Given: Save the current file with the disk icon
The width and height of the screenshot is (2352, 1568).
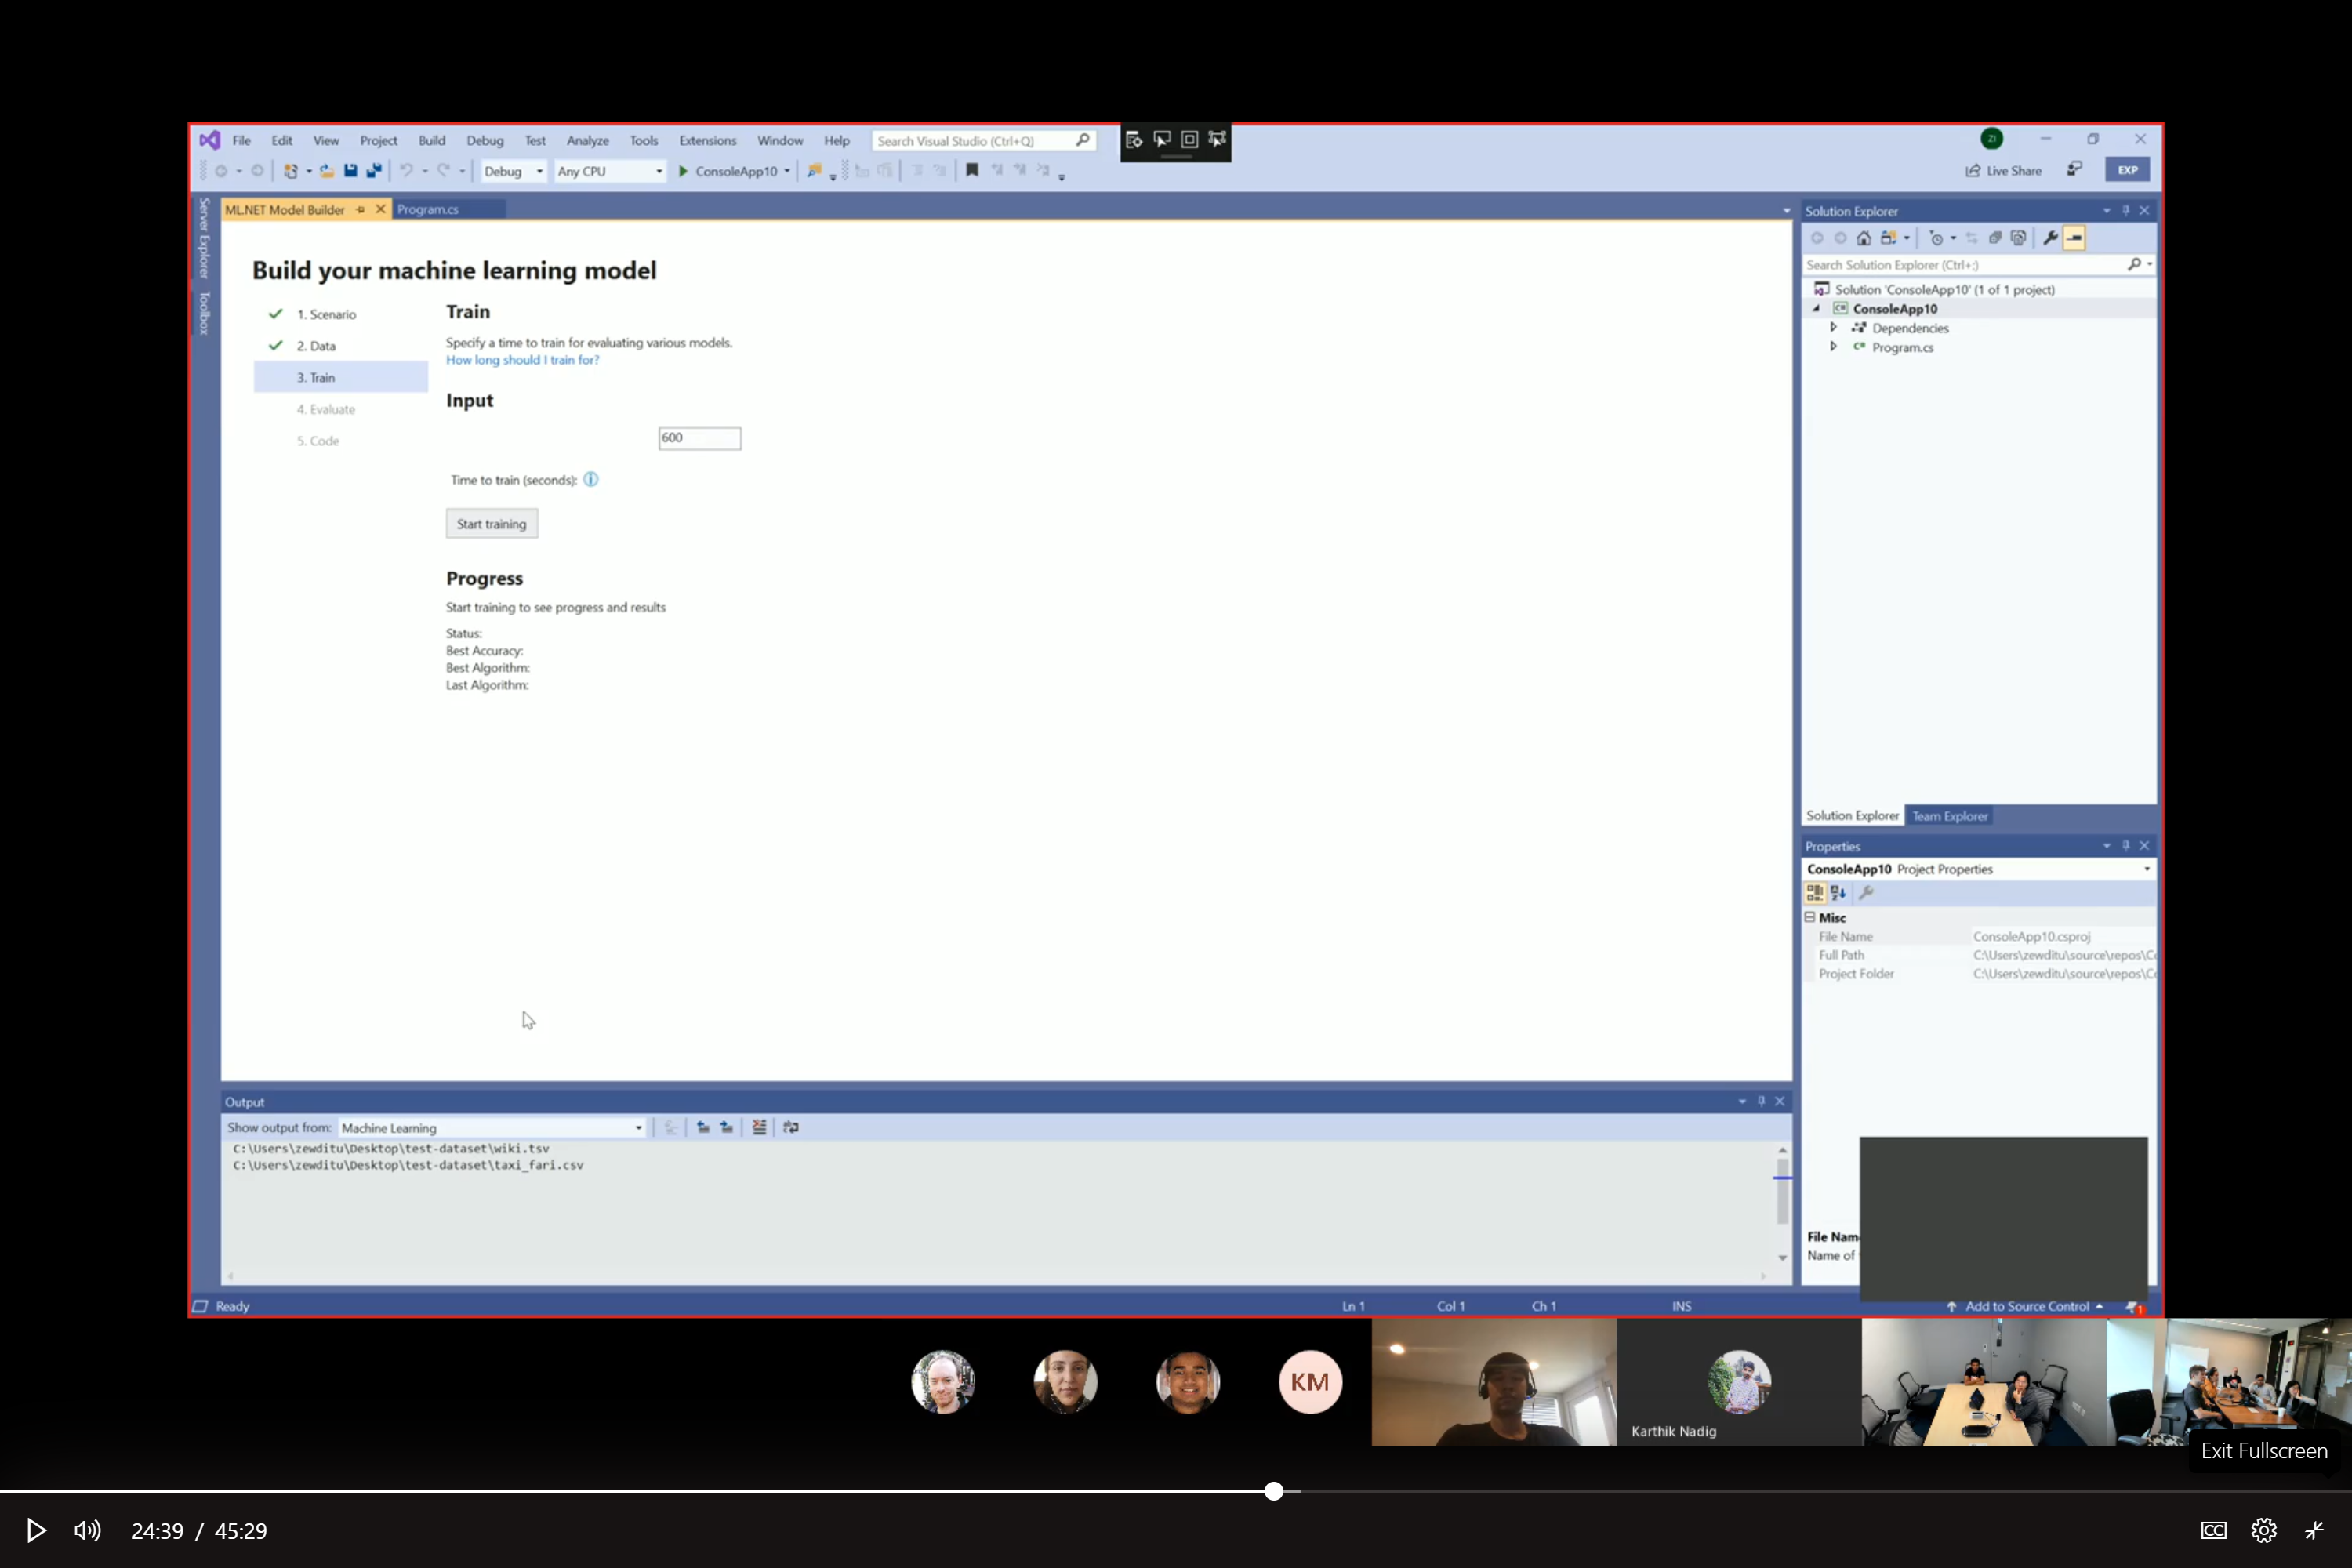Looking at the screenshot, I should tap(350, 171).
